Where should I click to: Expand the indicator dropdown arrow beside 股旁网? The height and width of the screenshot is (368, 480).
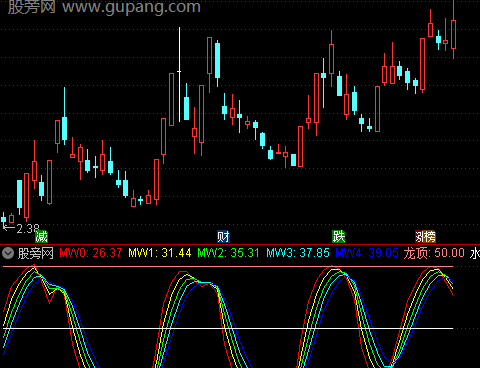[8, 253]
